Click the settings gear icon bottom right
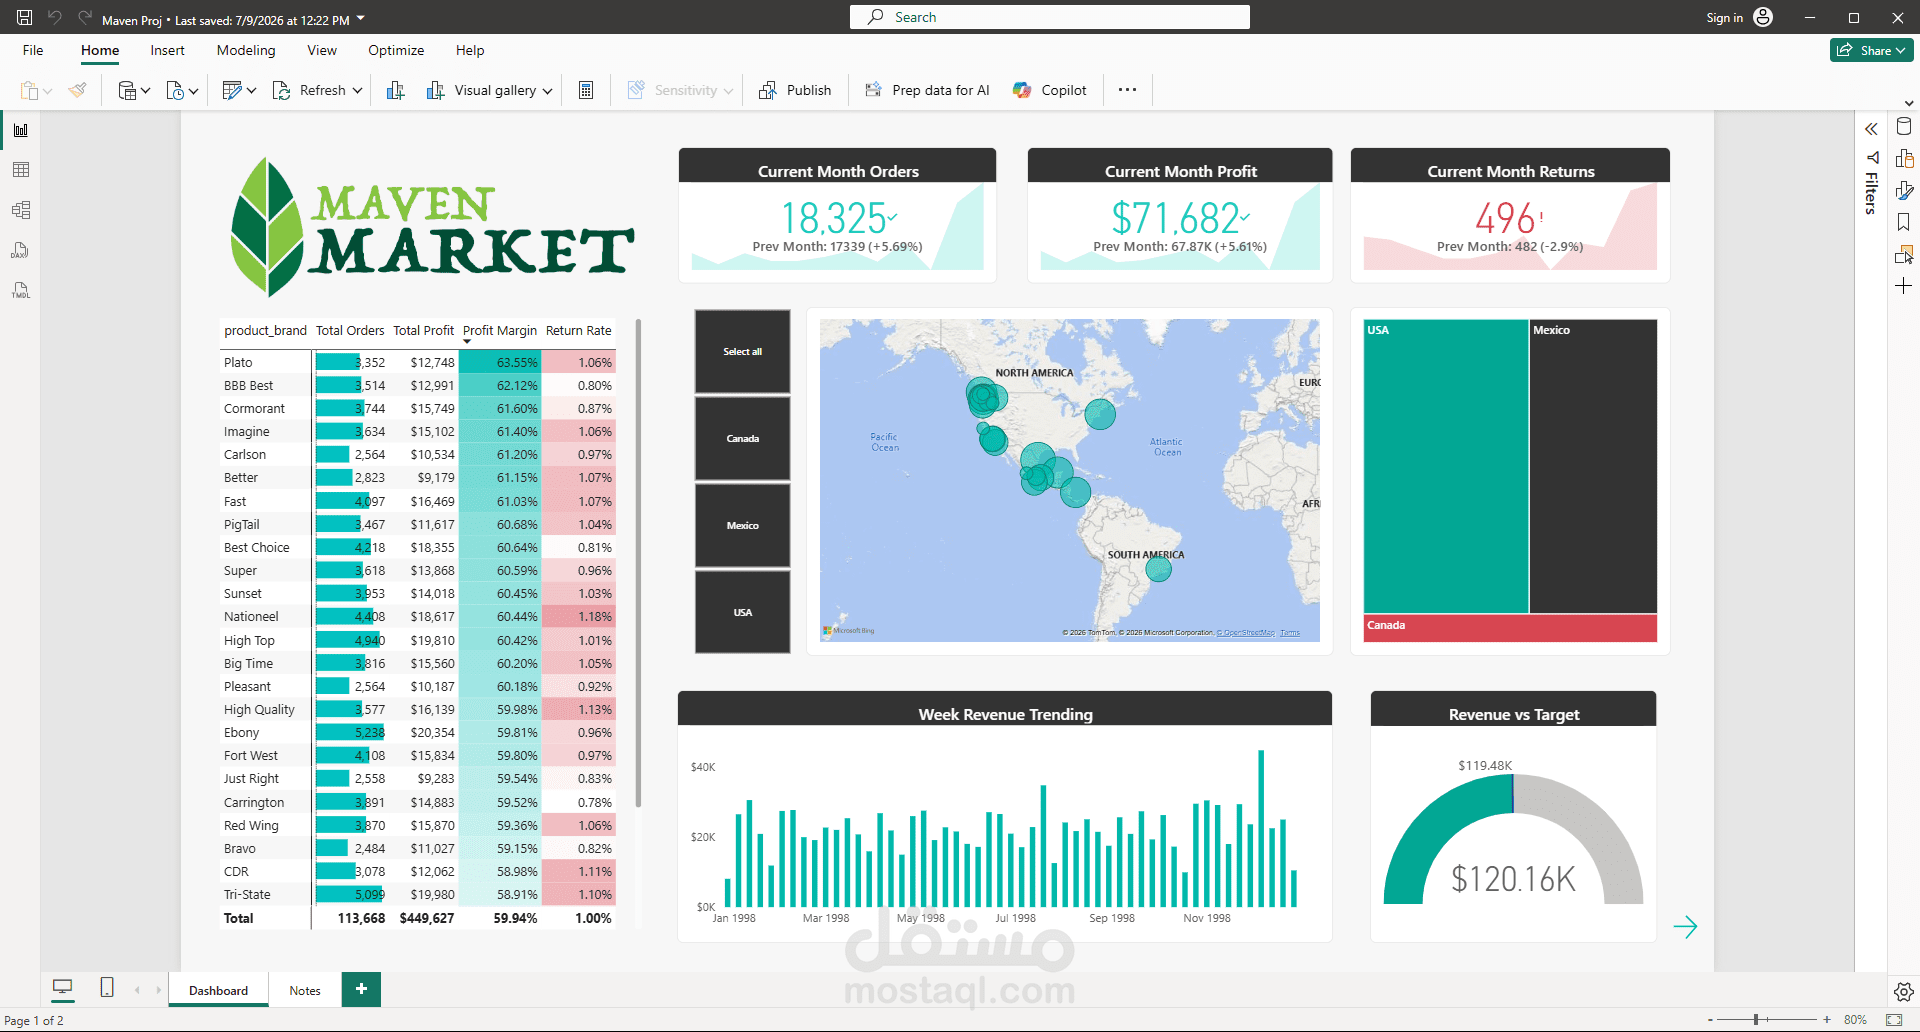The image size is (1920, 1032). tap(1904, 992)
